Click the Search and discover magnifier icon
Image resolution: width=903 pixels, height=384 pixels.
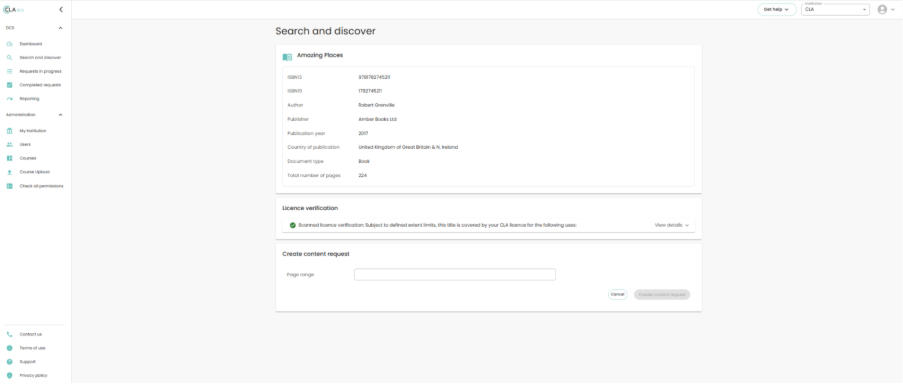coord(9,58)
